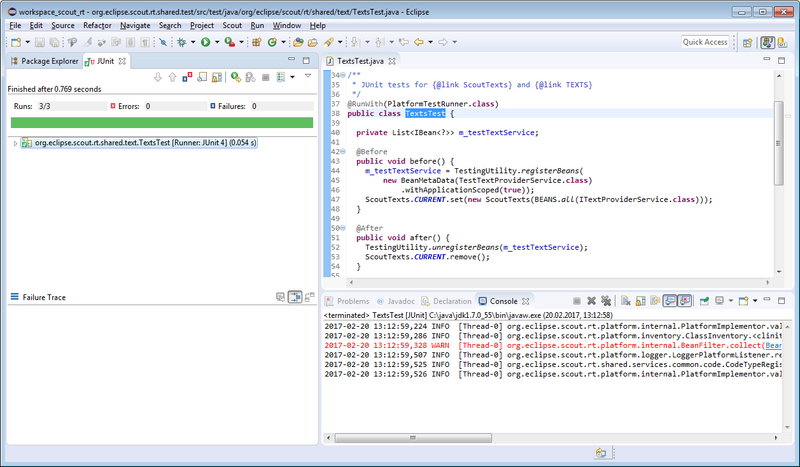Switch to the Java perspective icon
800x467 pixels.
coord(768,43)
